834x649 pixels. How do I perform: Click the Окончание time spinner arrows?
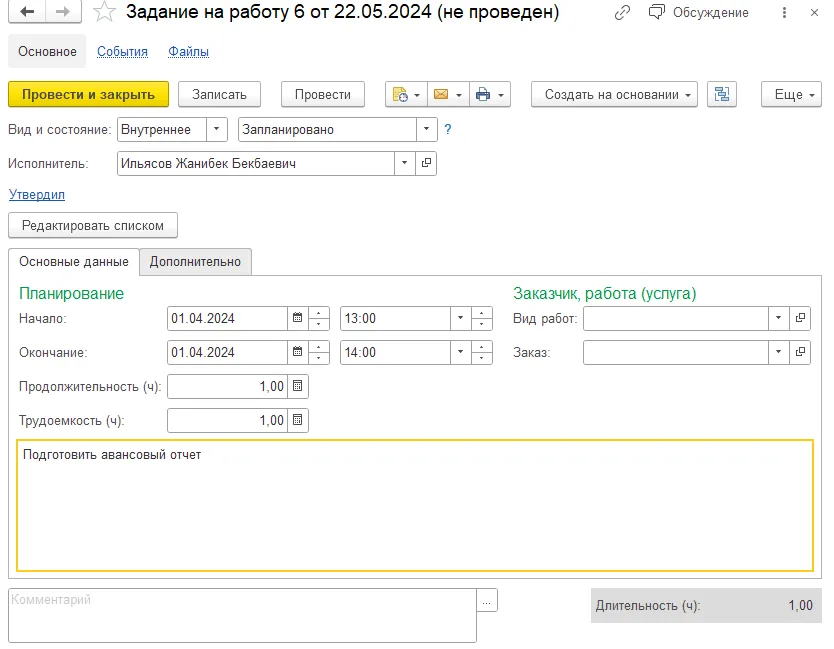pyautogui.click(x=482, y=352)
